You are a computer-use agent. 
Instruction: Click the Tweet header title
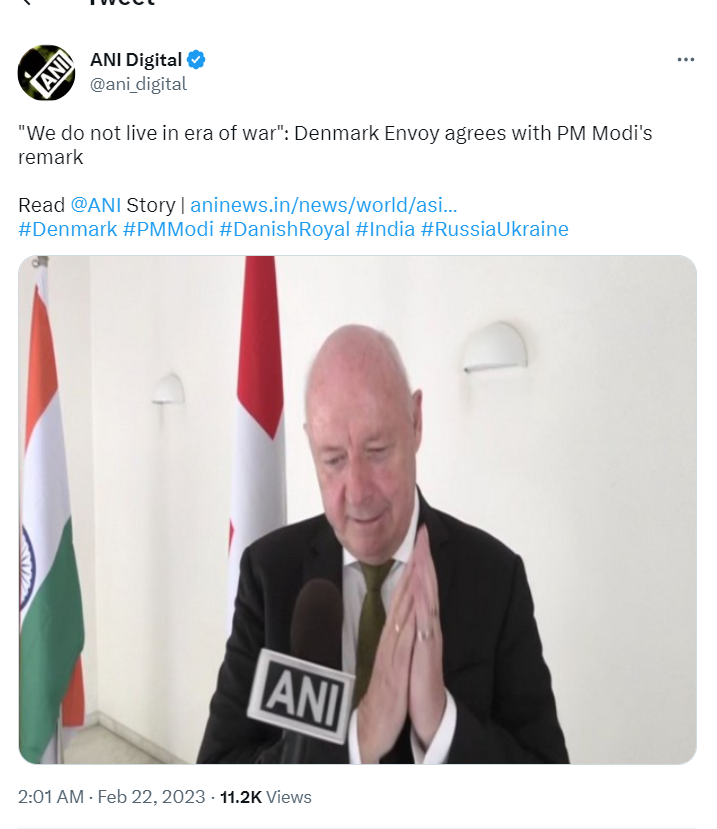pyautogui.click(x=123, y=3)
